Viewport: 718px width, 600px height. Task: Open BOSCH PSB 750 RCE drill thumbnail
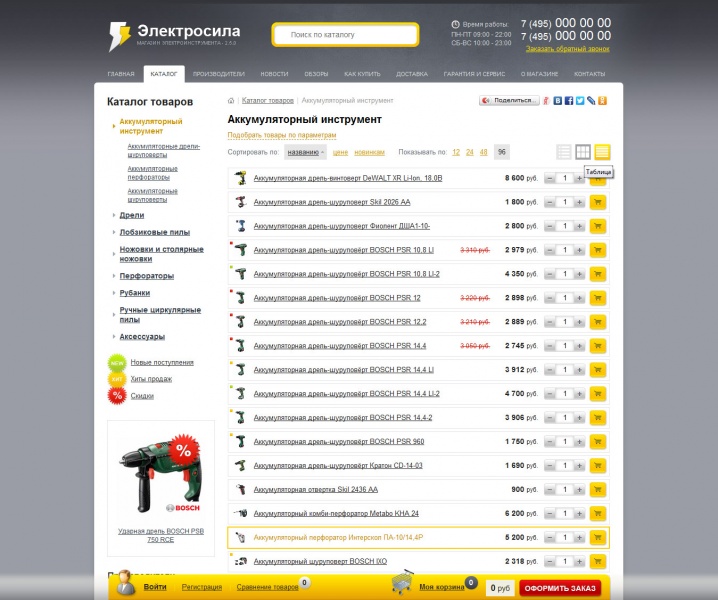[x=160, y=474]
